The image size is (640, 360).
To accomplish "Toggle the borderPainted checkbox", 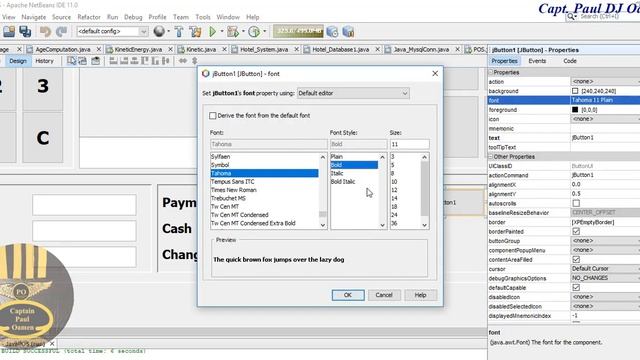I will [576, 231].
